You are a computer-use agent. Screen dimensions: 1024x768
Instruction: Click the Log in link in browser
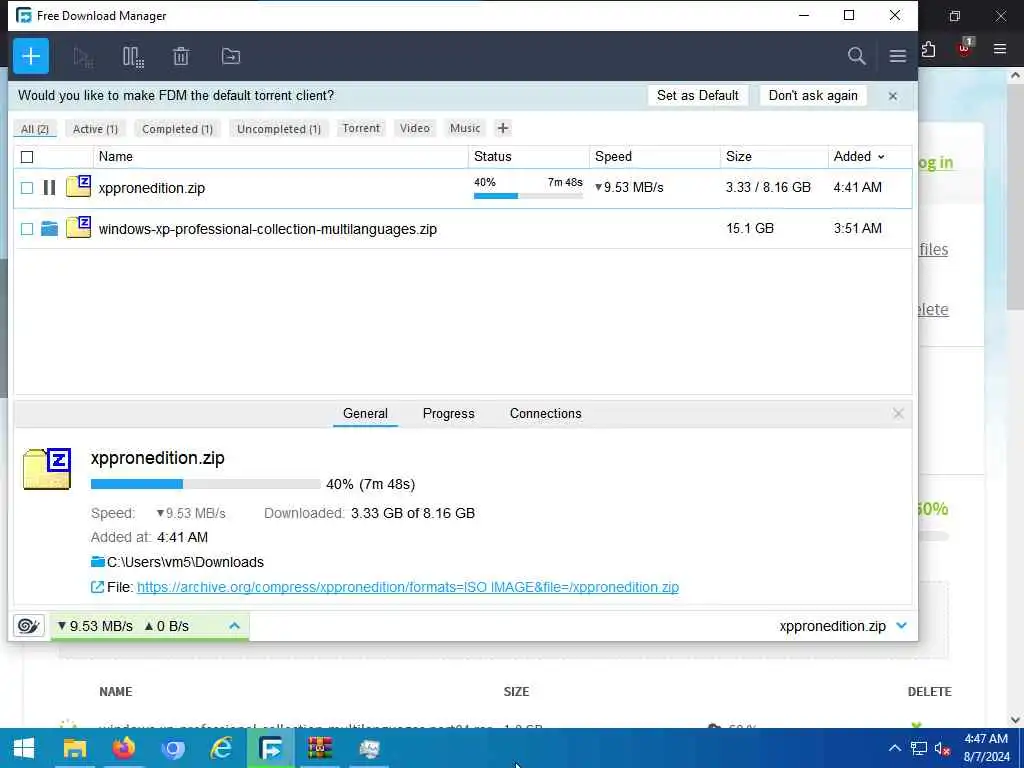pyautogui.click(x=936, y=163)
